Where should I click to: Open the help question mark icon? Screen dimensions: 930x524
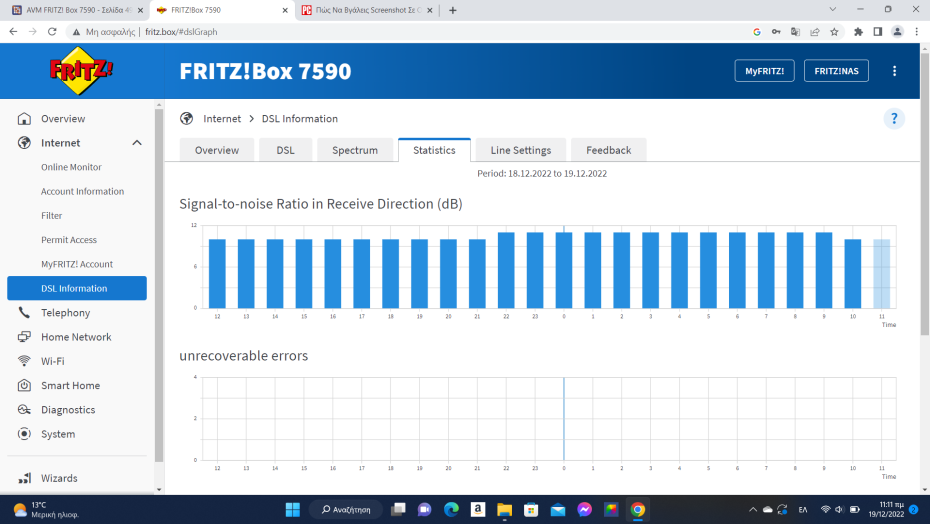point(894,119)
